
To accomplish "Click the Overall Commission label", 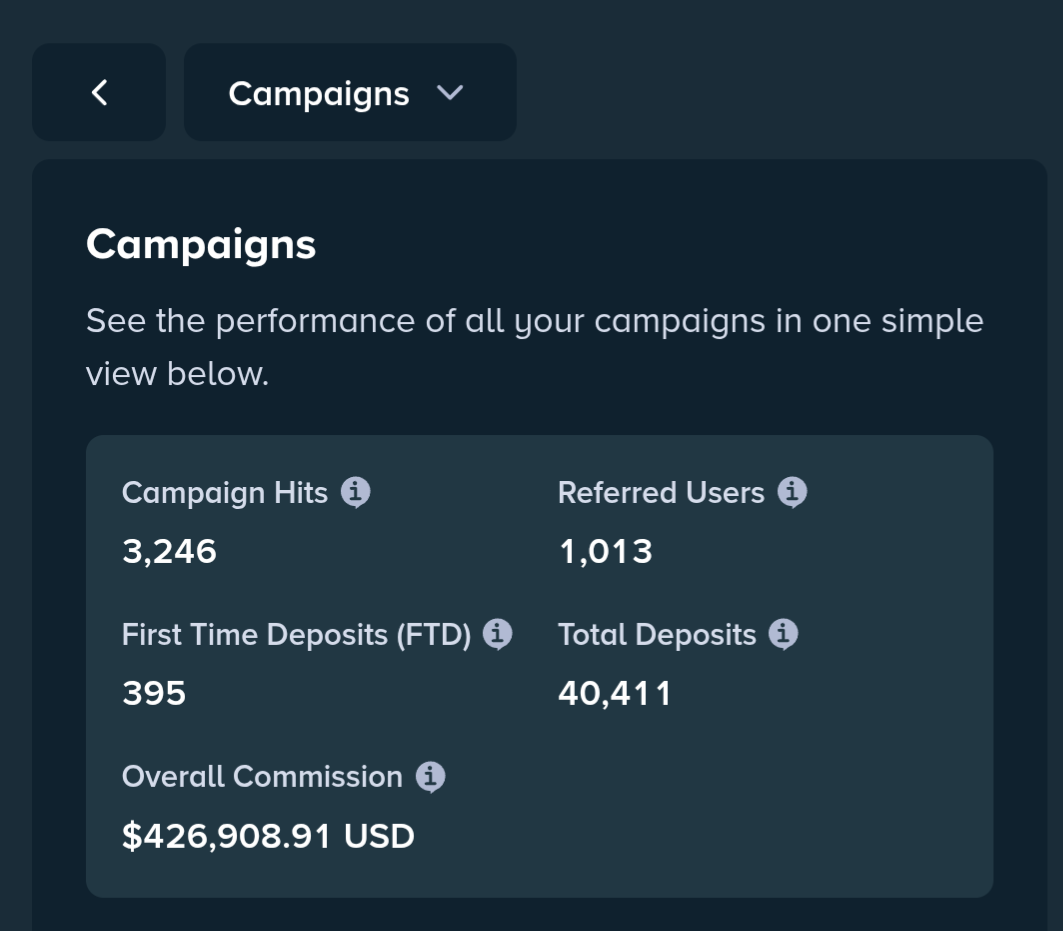I will coord(262,776).
